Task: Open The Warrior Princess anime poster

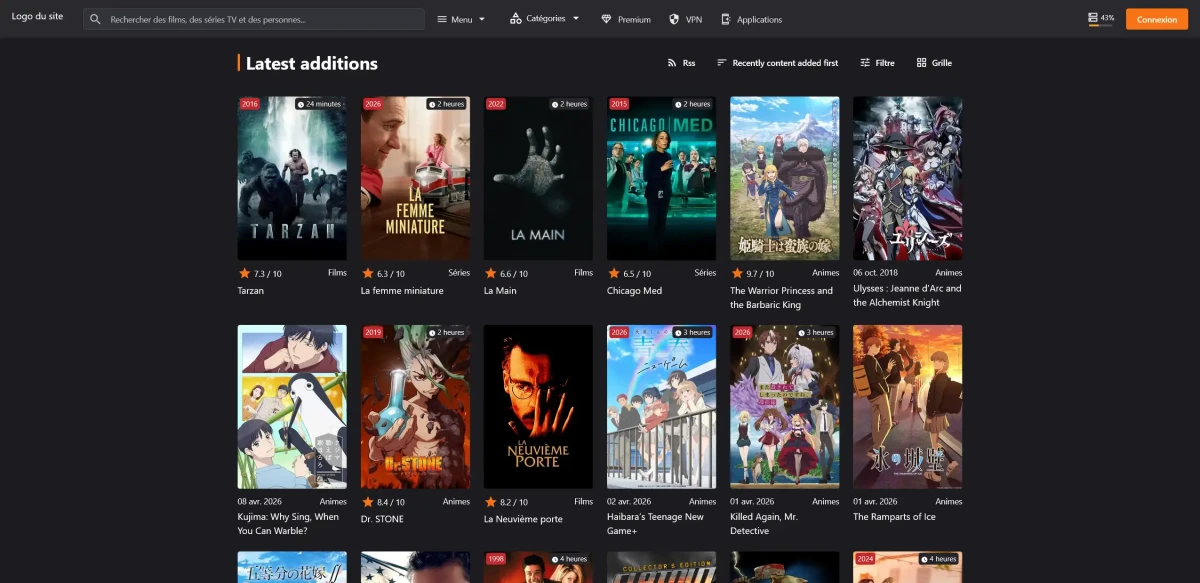Action: [x=785, y=178]
